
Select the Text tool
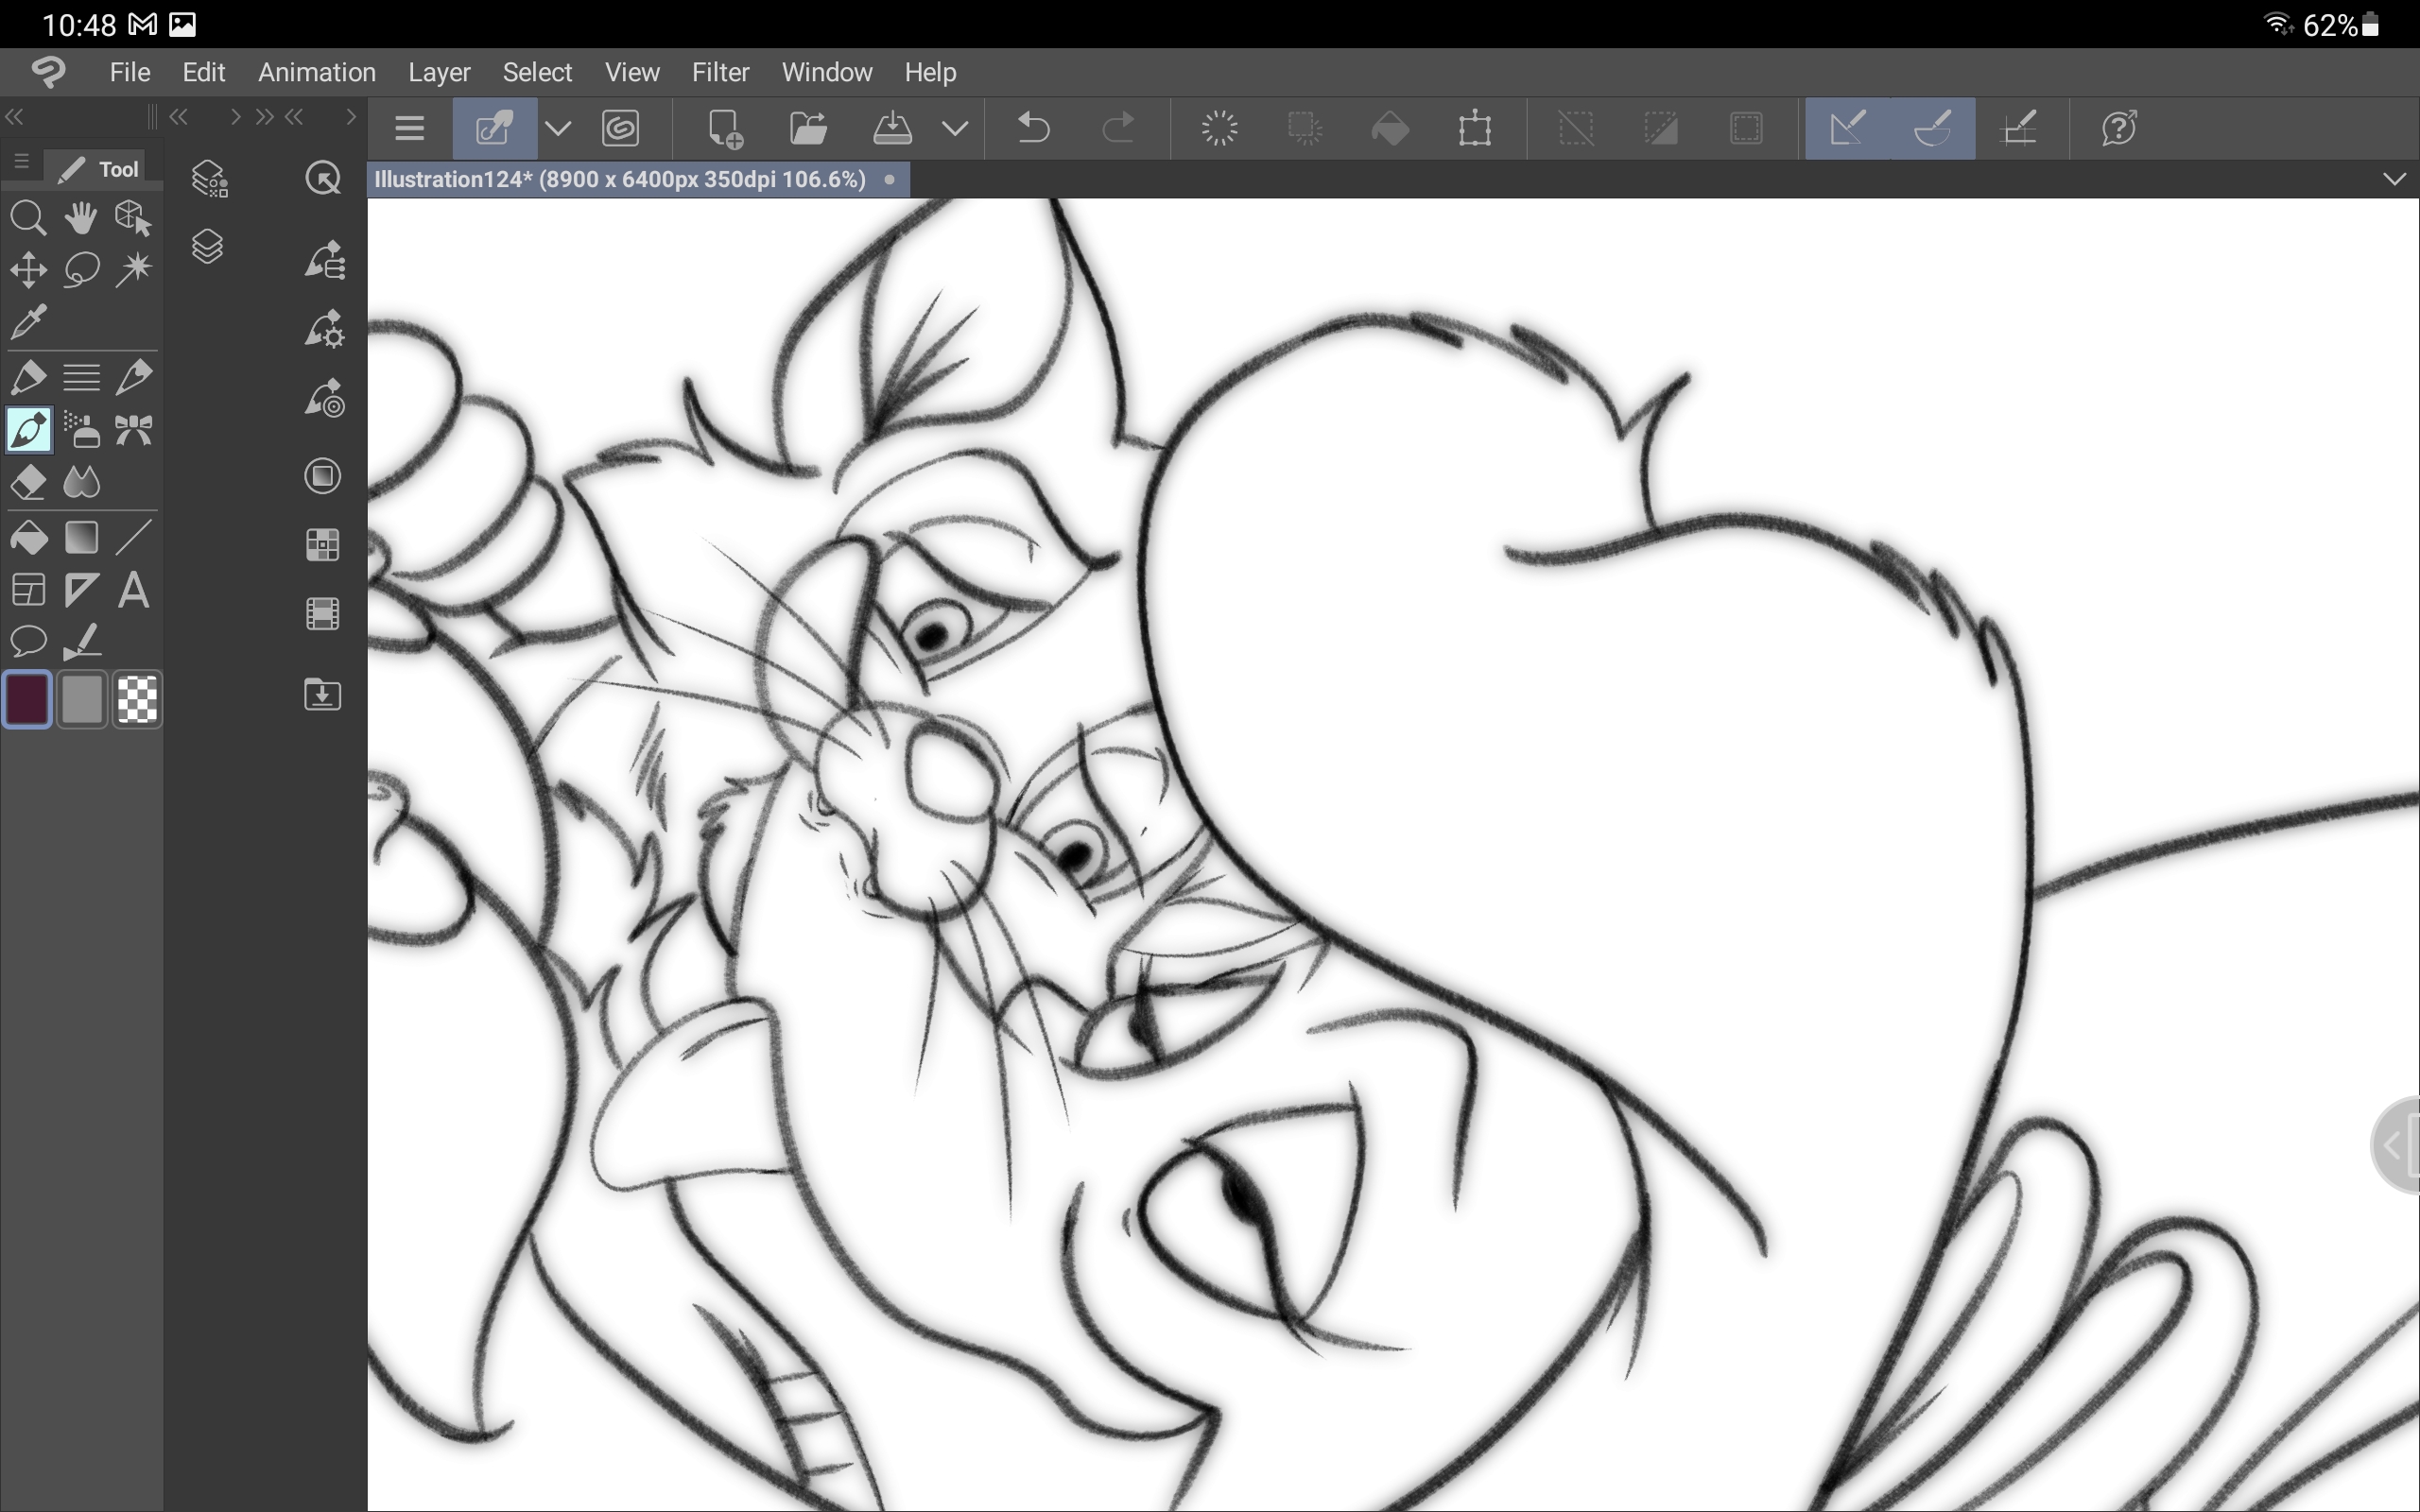(x=133, y=590)
